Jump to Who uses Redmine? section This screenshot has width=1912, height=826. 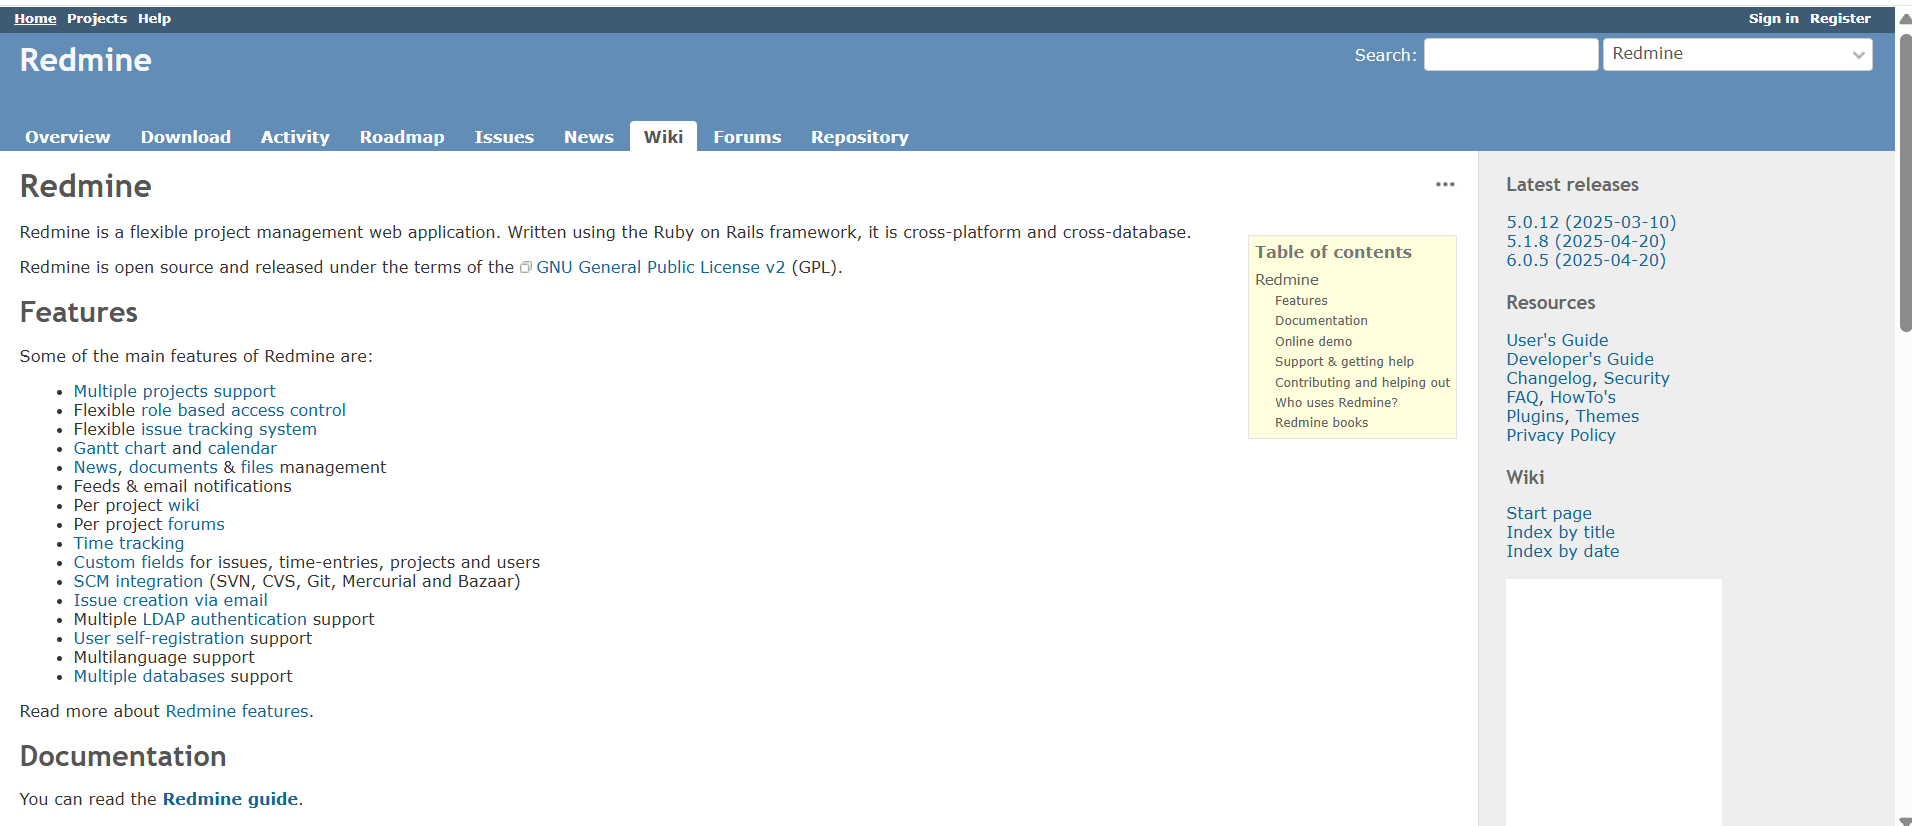click(1336, 403)
